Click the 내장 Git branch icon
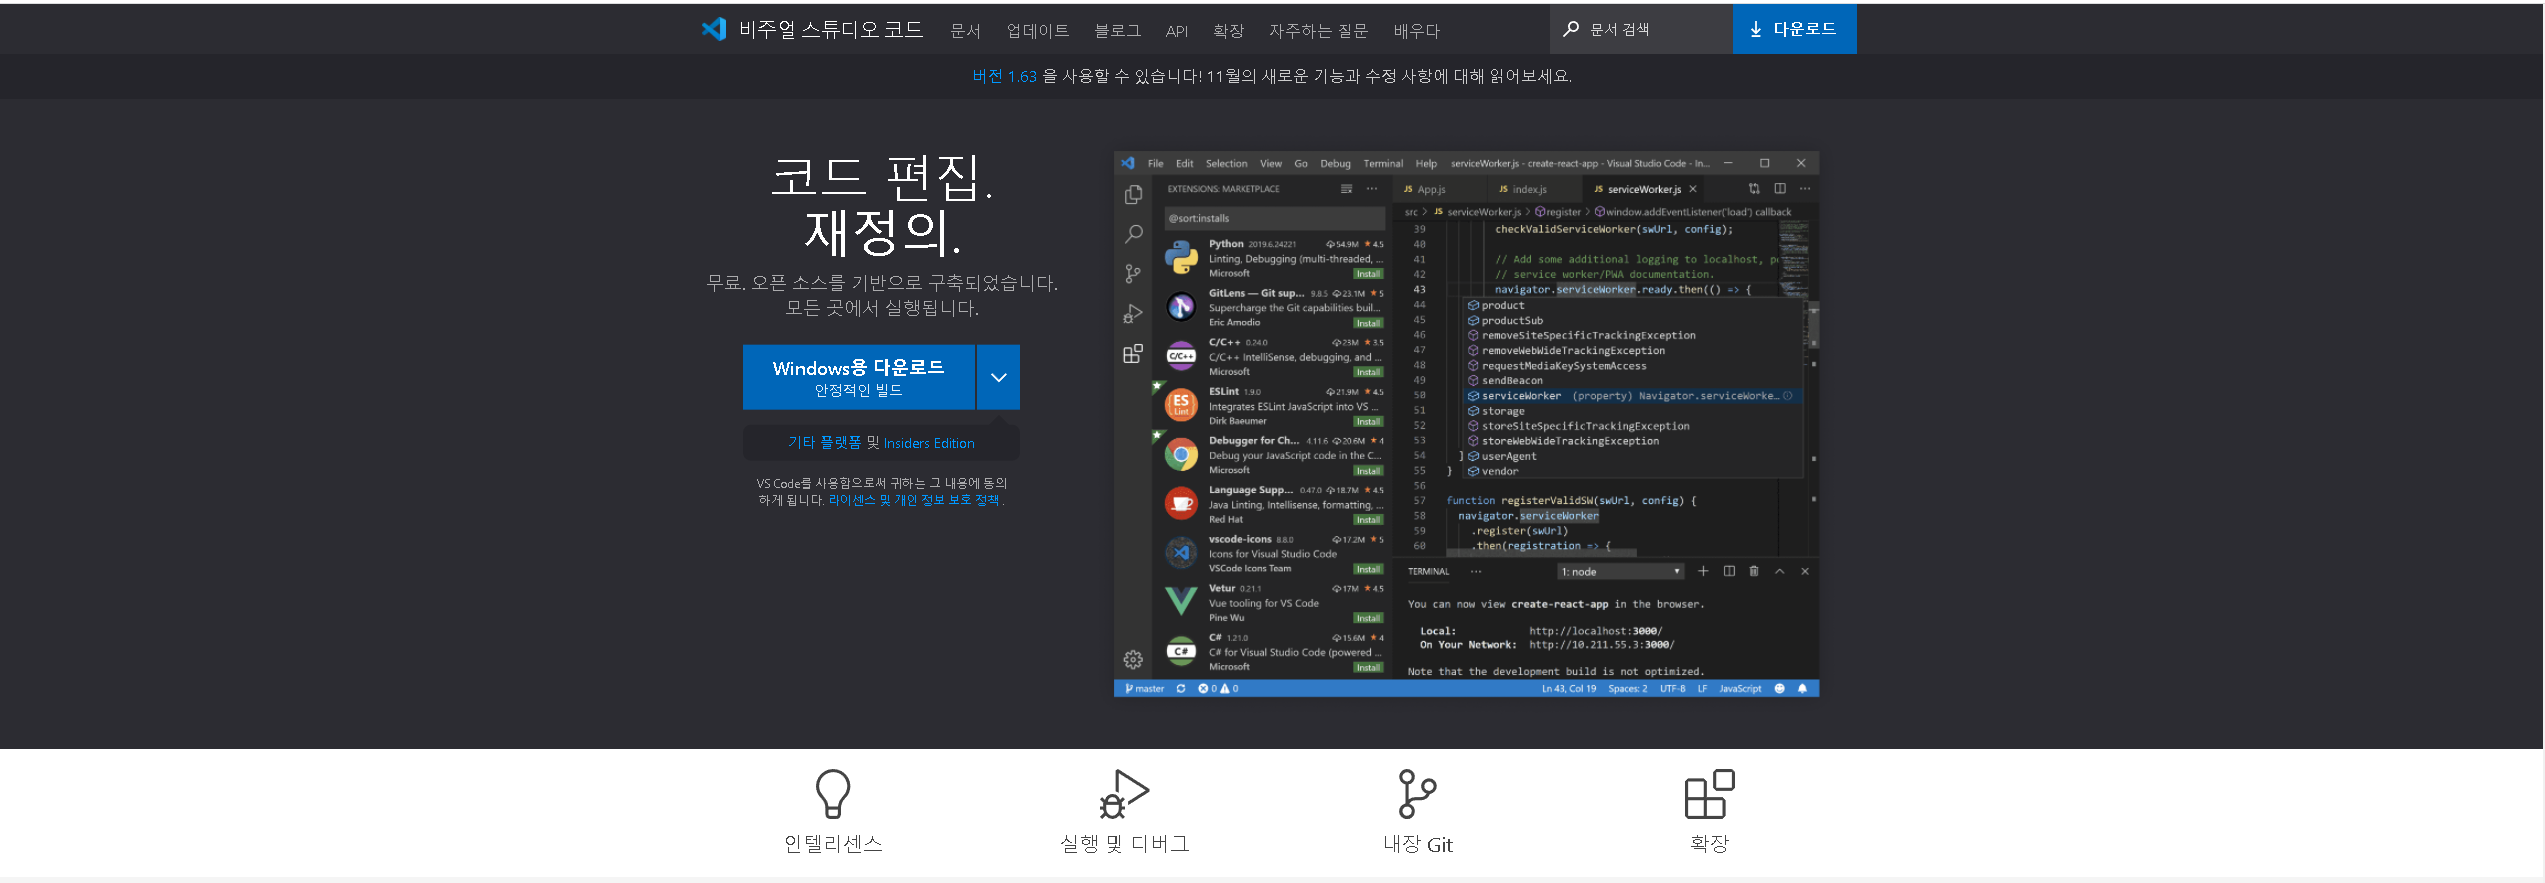Image resolution: width=2545 pixels, height=883 pixels. point(1417,794)
